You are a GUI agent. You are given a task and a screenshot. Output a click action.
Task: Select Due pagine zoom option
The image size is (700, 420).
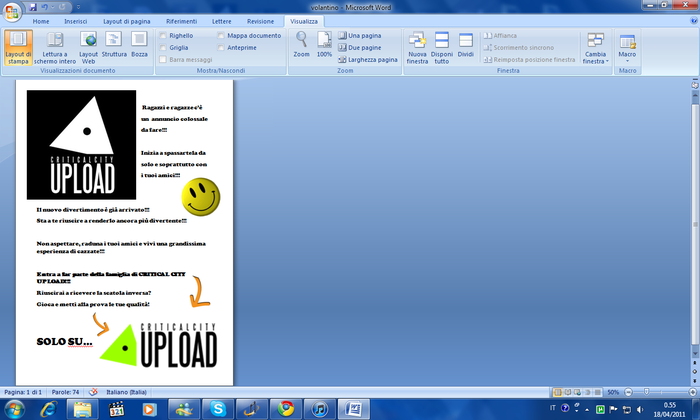pyautogui.click(x=360, y=47)
